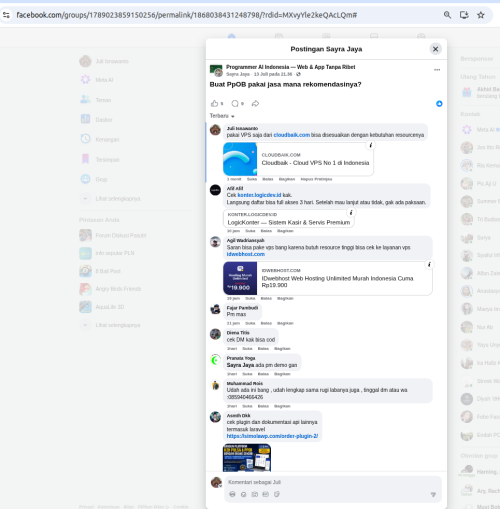Open Meta AI in the dimmed left sidebar

(x=97, y=80)
